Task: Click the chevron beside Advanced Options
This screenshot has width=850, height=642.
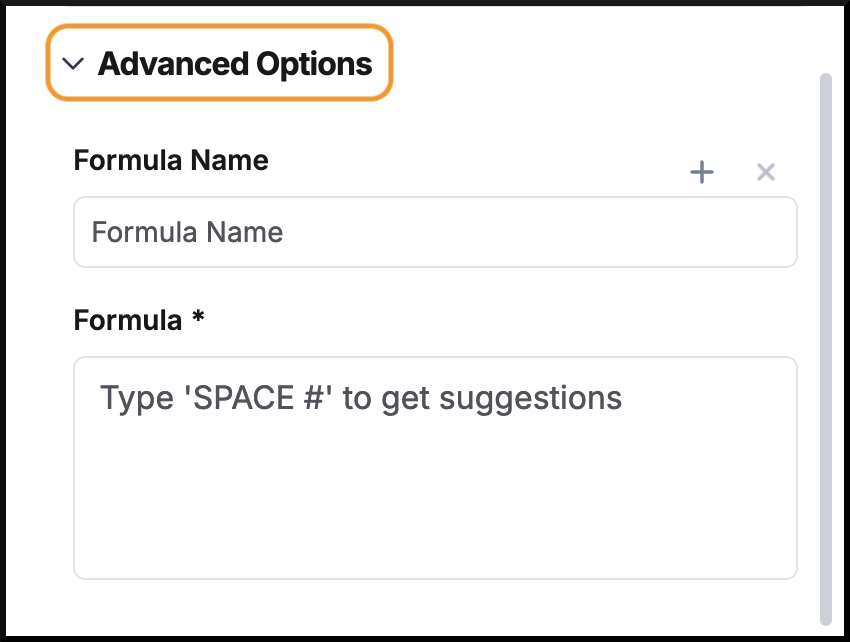Action: click(73, 64)
